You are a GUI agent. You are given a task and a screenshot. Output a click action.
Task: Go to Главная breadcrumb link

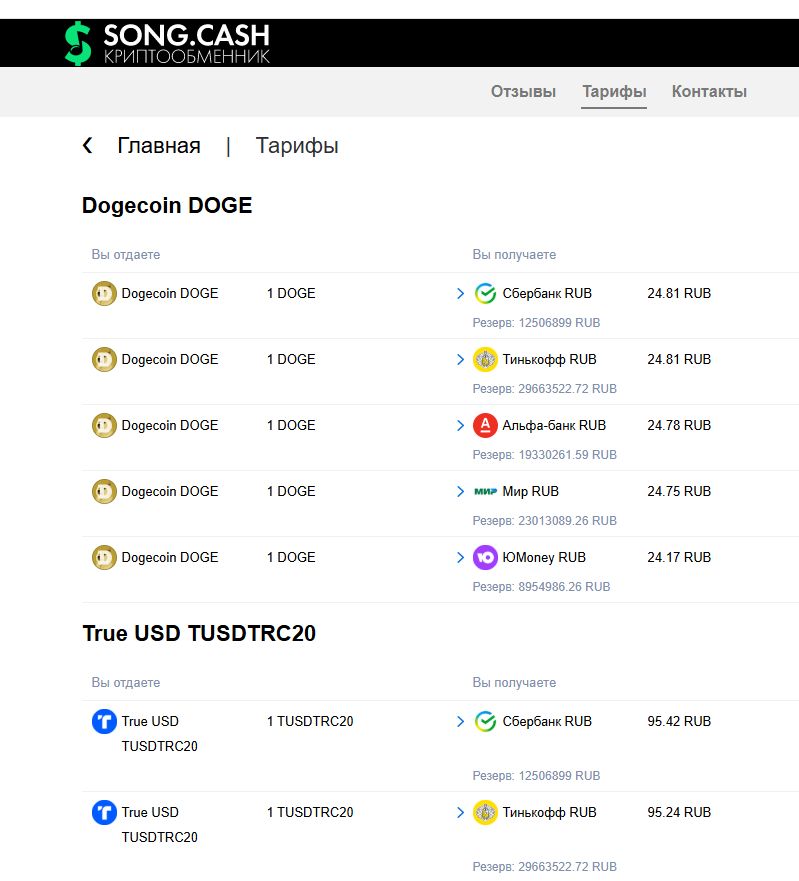pos(159,146)
